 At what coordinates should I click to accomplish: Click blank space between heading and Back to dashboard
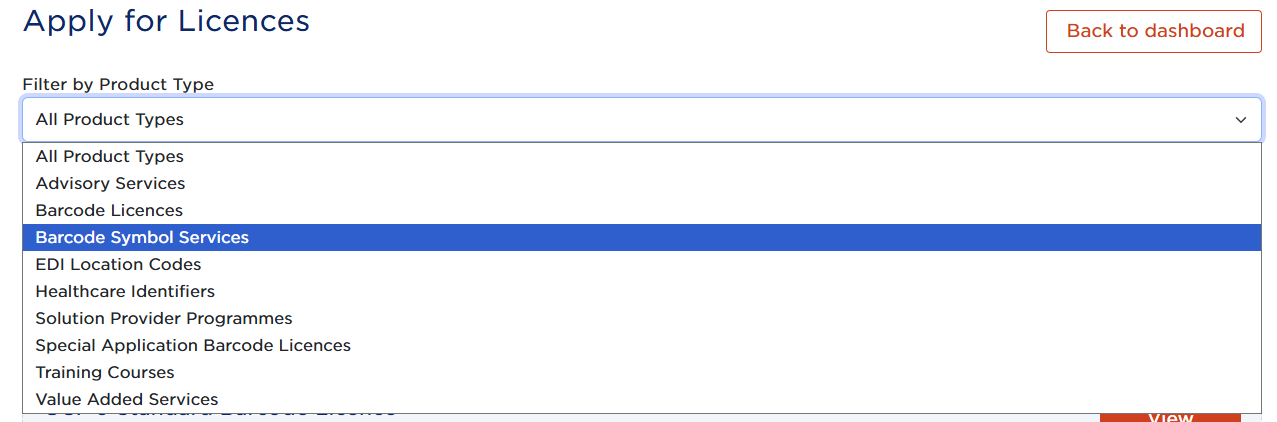click(680, 30)
